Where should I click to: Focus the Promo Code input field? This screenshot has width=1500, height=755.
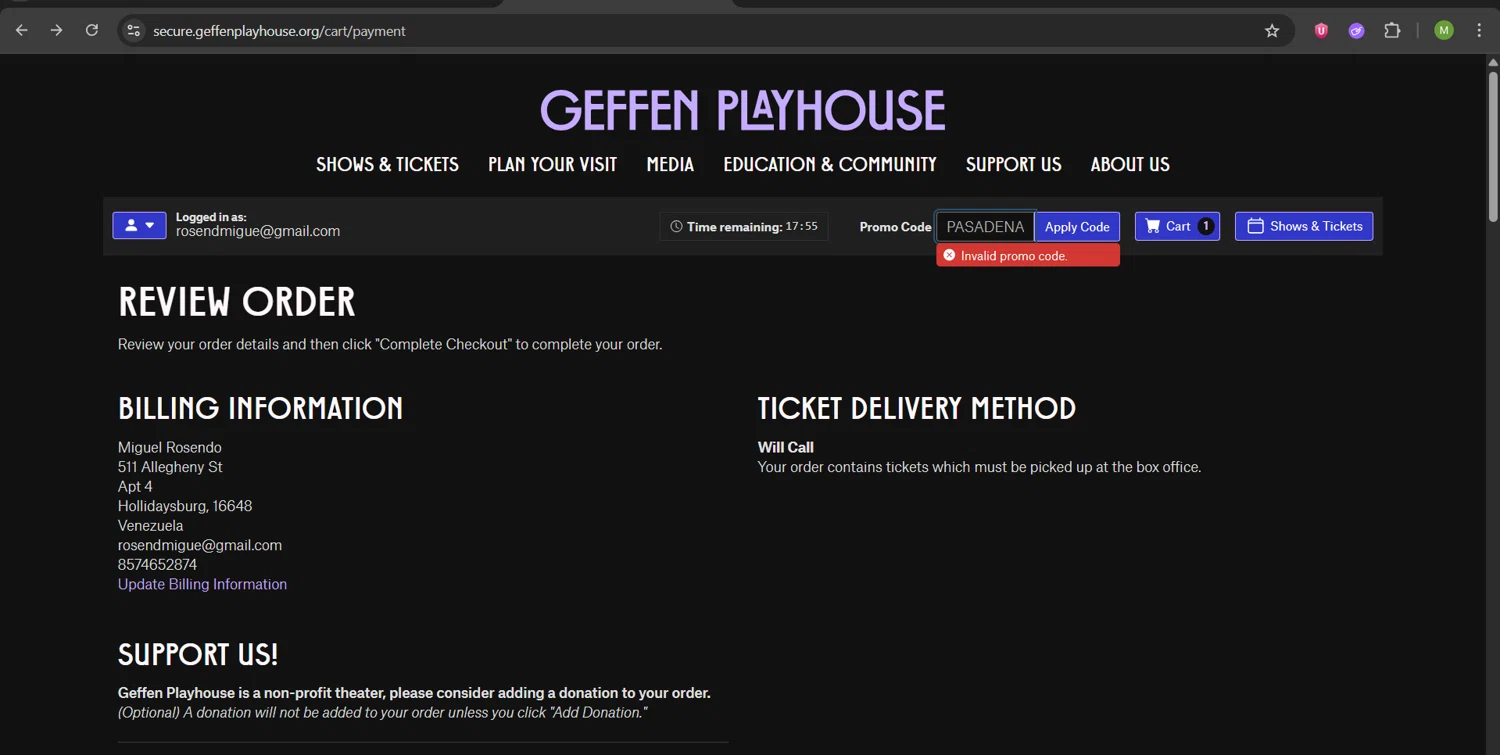(x=985, y=227)
